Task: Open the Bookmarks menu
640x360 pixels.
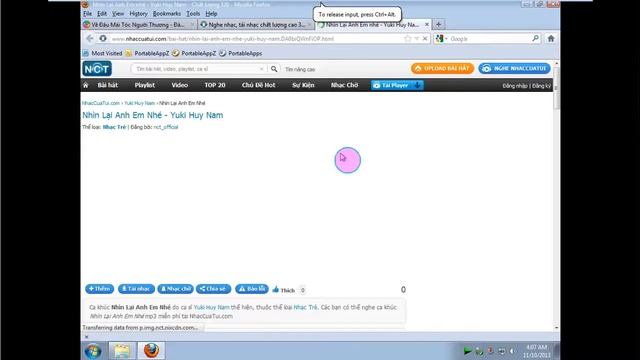Action: click(x=167, y=13)
